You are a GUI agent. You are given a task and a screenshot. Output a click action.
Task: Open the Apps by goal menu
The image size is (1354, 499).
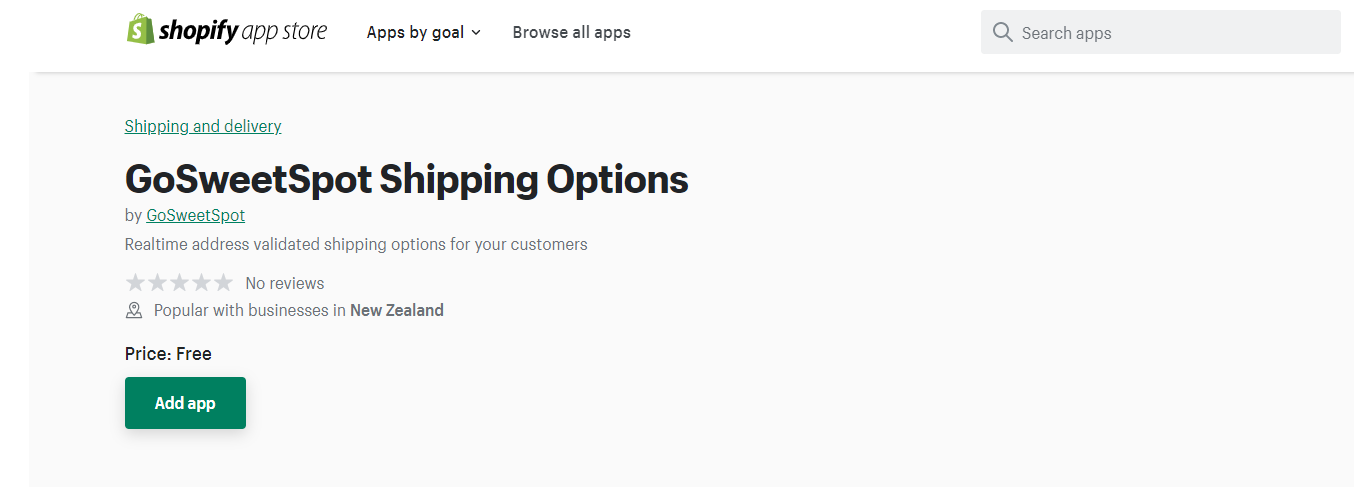click(x=423, y=33)
